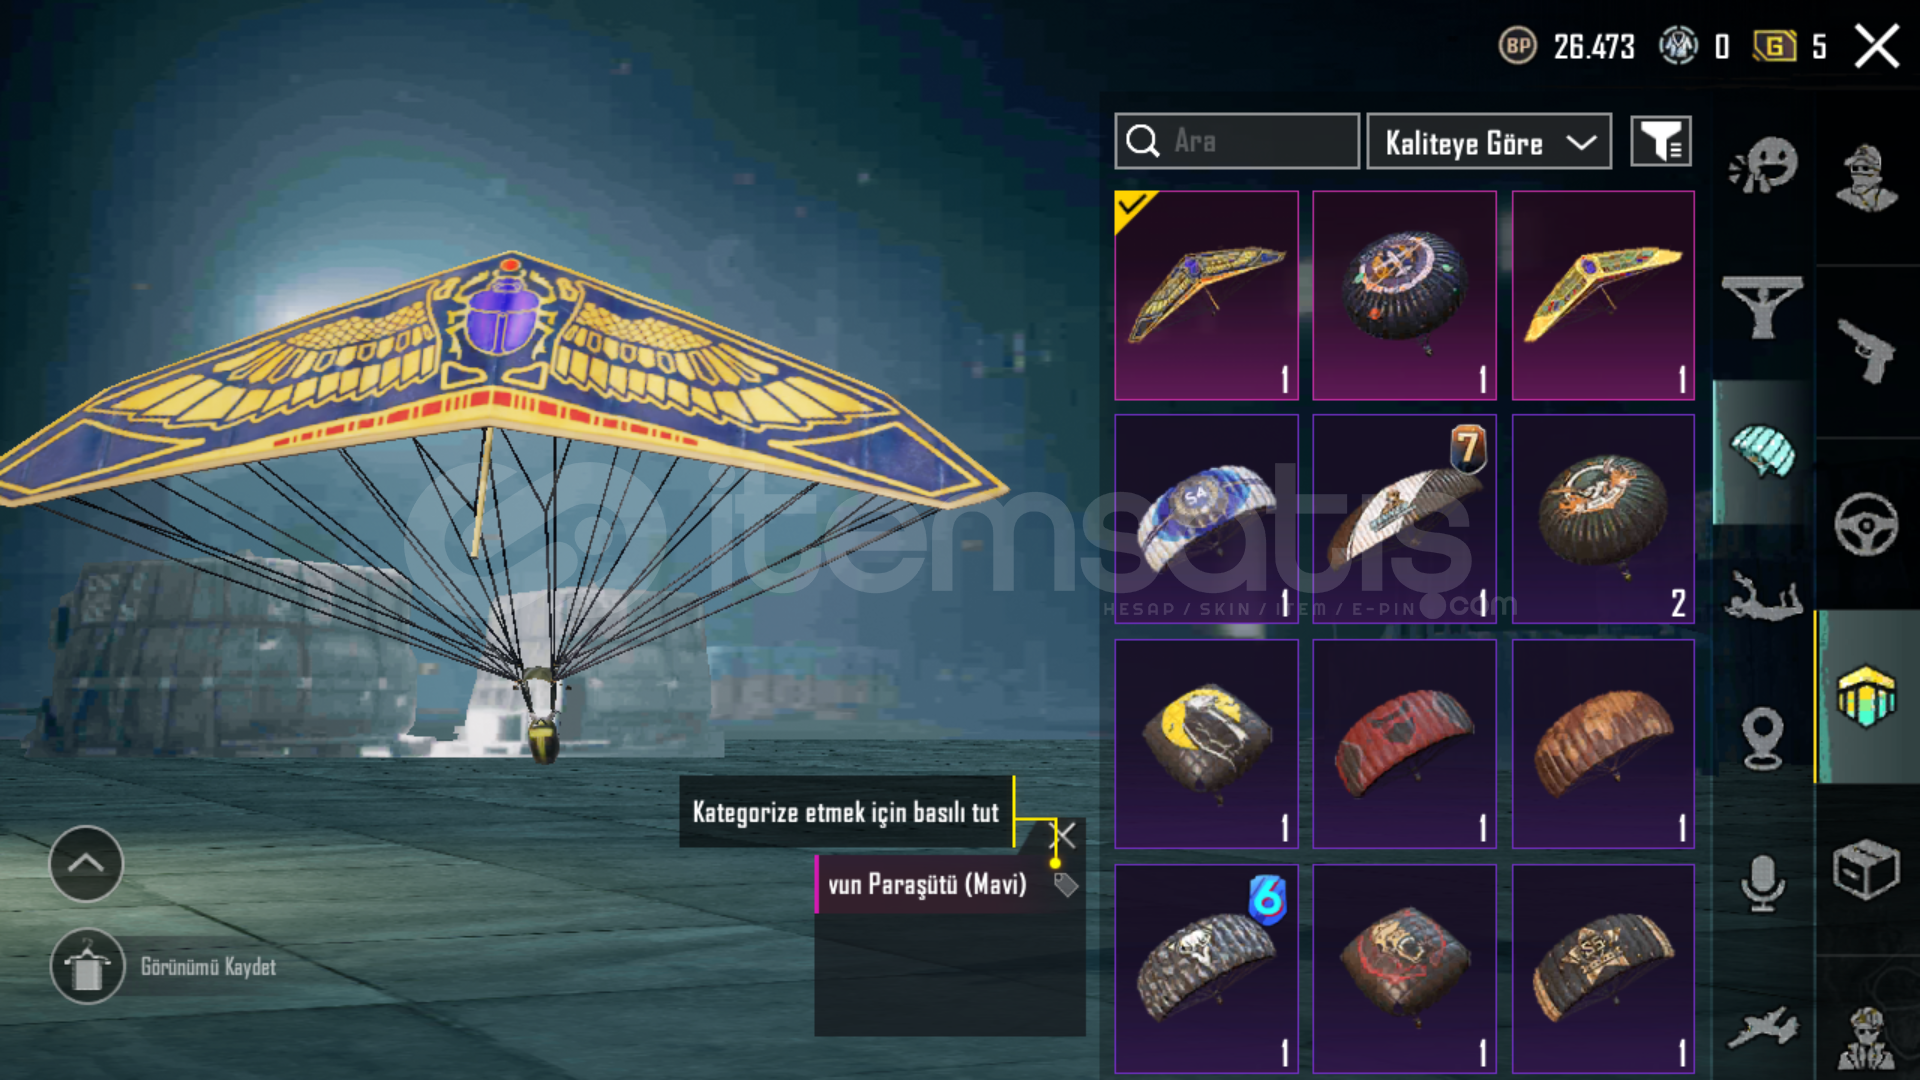Open the parachute category icon
The width and height of the screenshot is (1920, 1080).
click(1763, 451)
